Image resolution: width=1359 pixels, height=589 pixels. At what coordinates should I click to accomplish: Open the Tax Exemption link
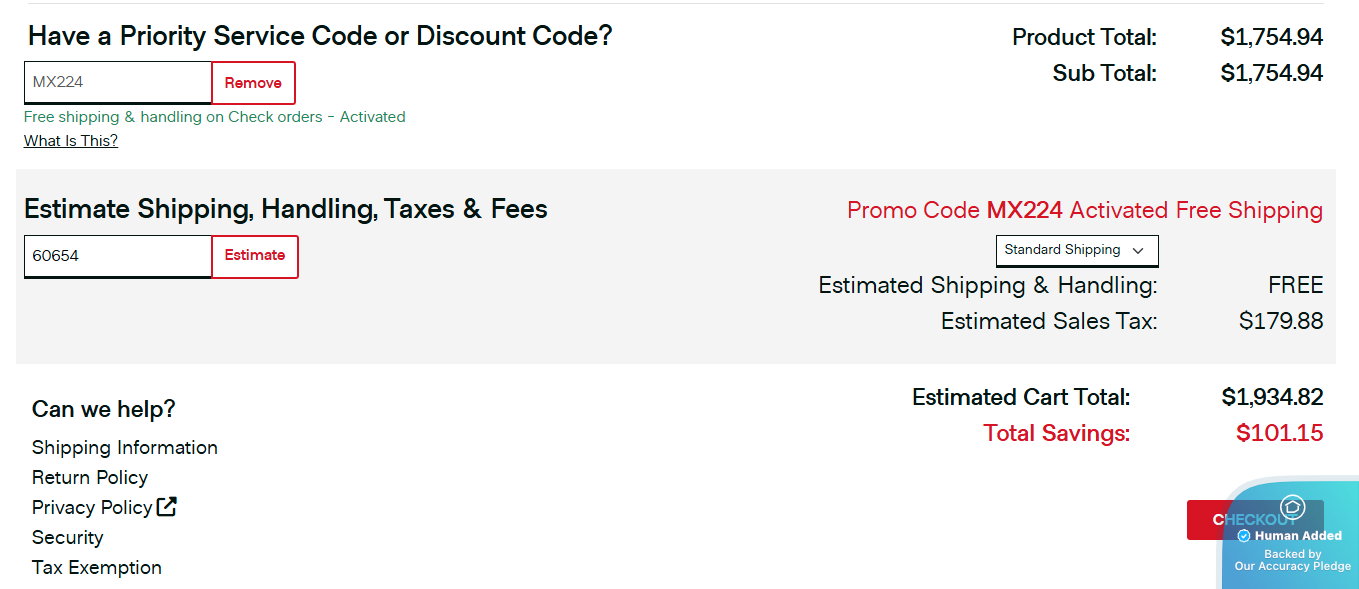pos(97,567)
